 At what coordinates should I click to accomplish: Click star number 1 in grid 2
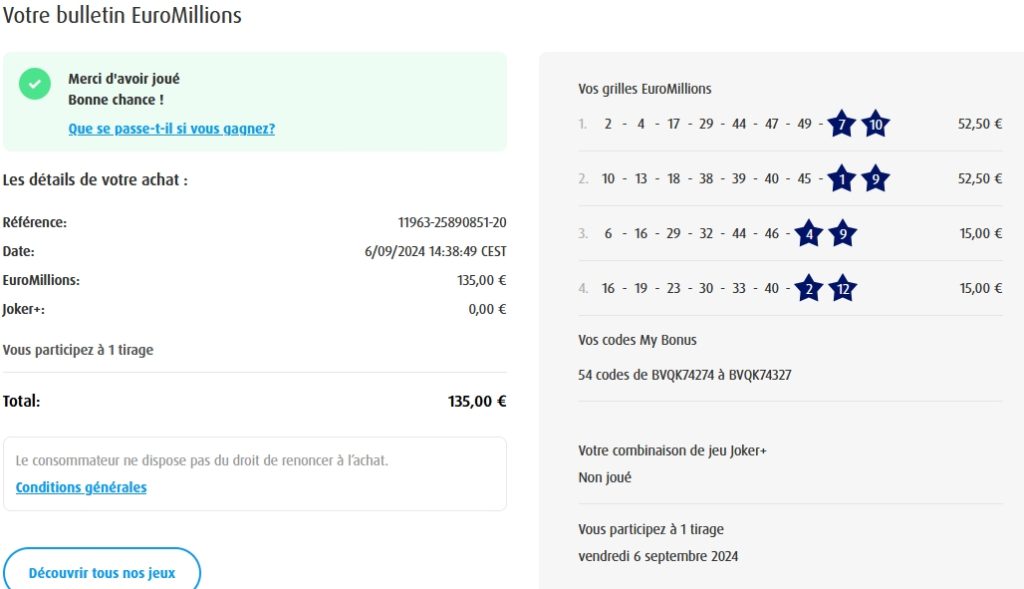click(x=842, y=179)
